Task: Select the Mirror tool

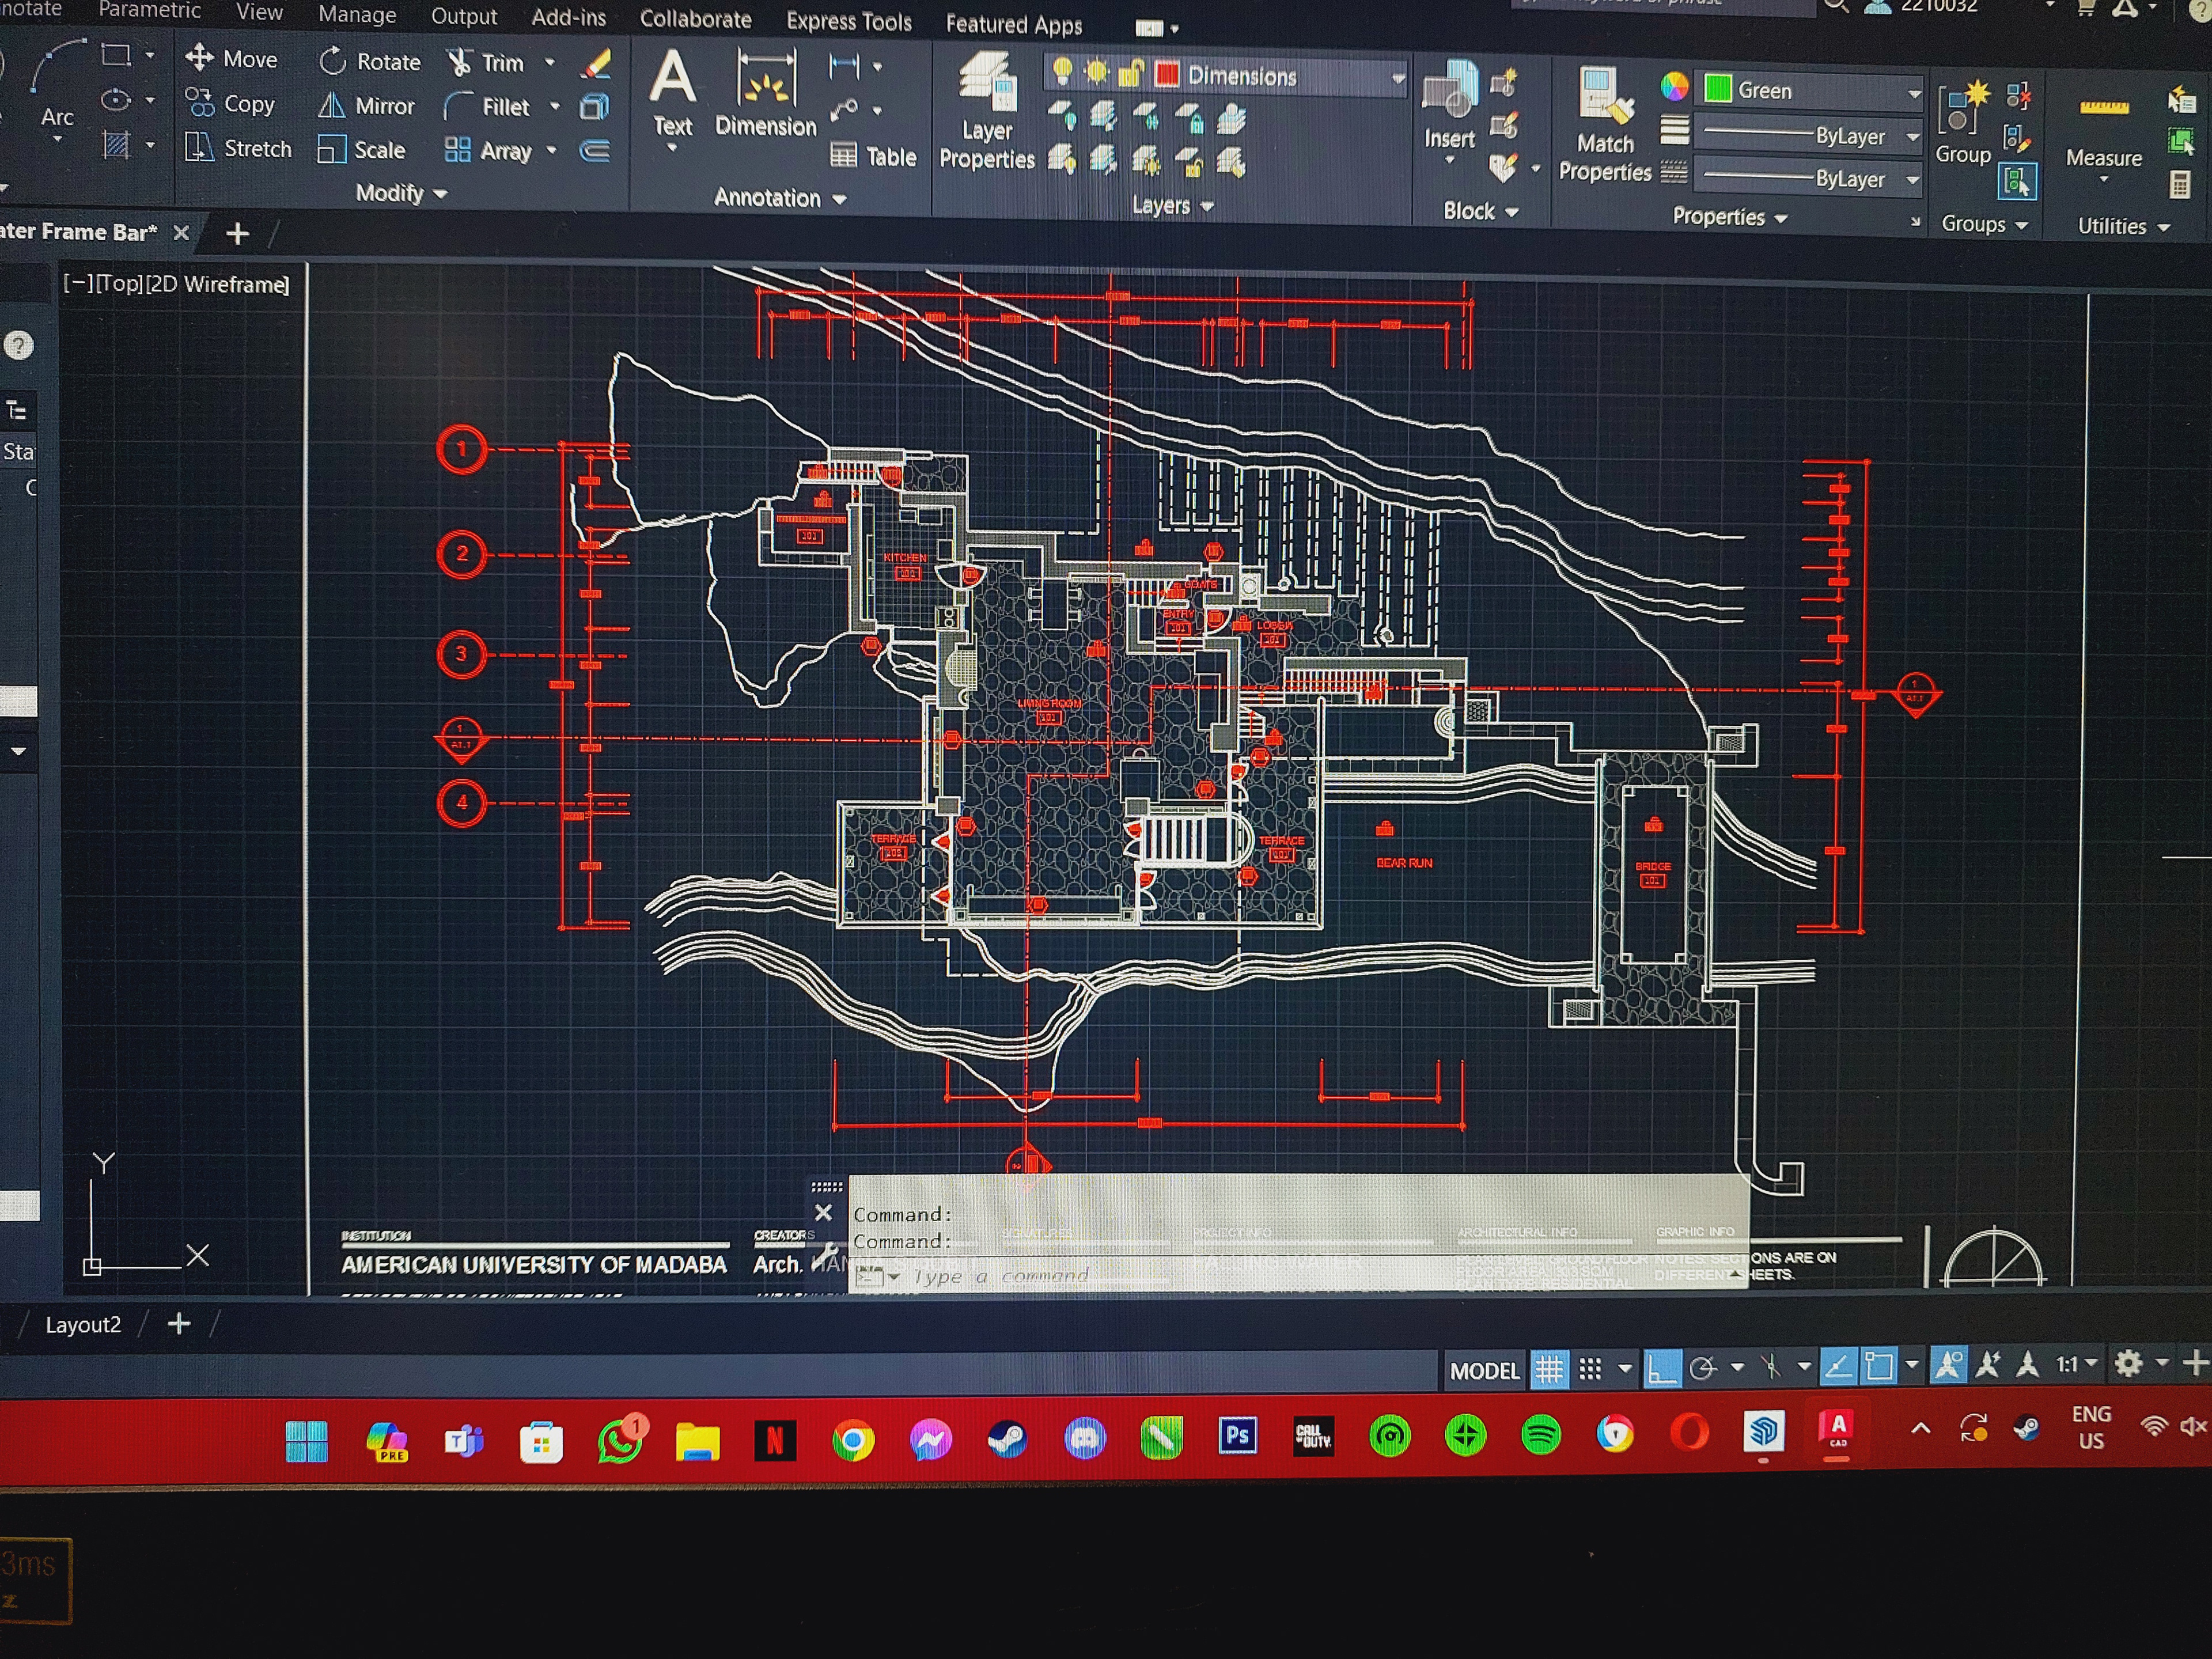Action: (366, 105)
